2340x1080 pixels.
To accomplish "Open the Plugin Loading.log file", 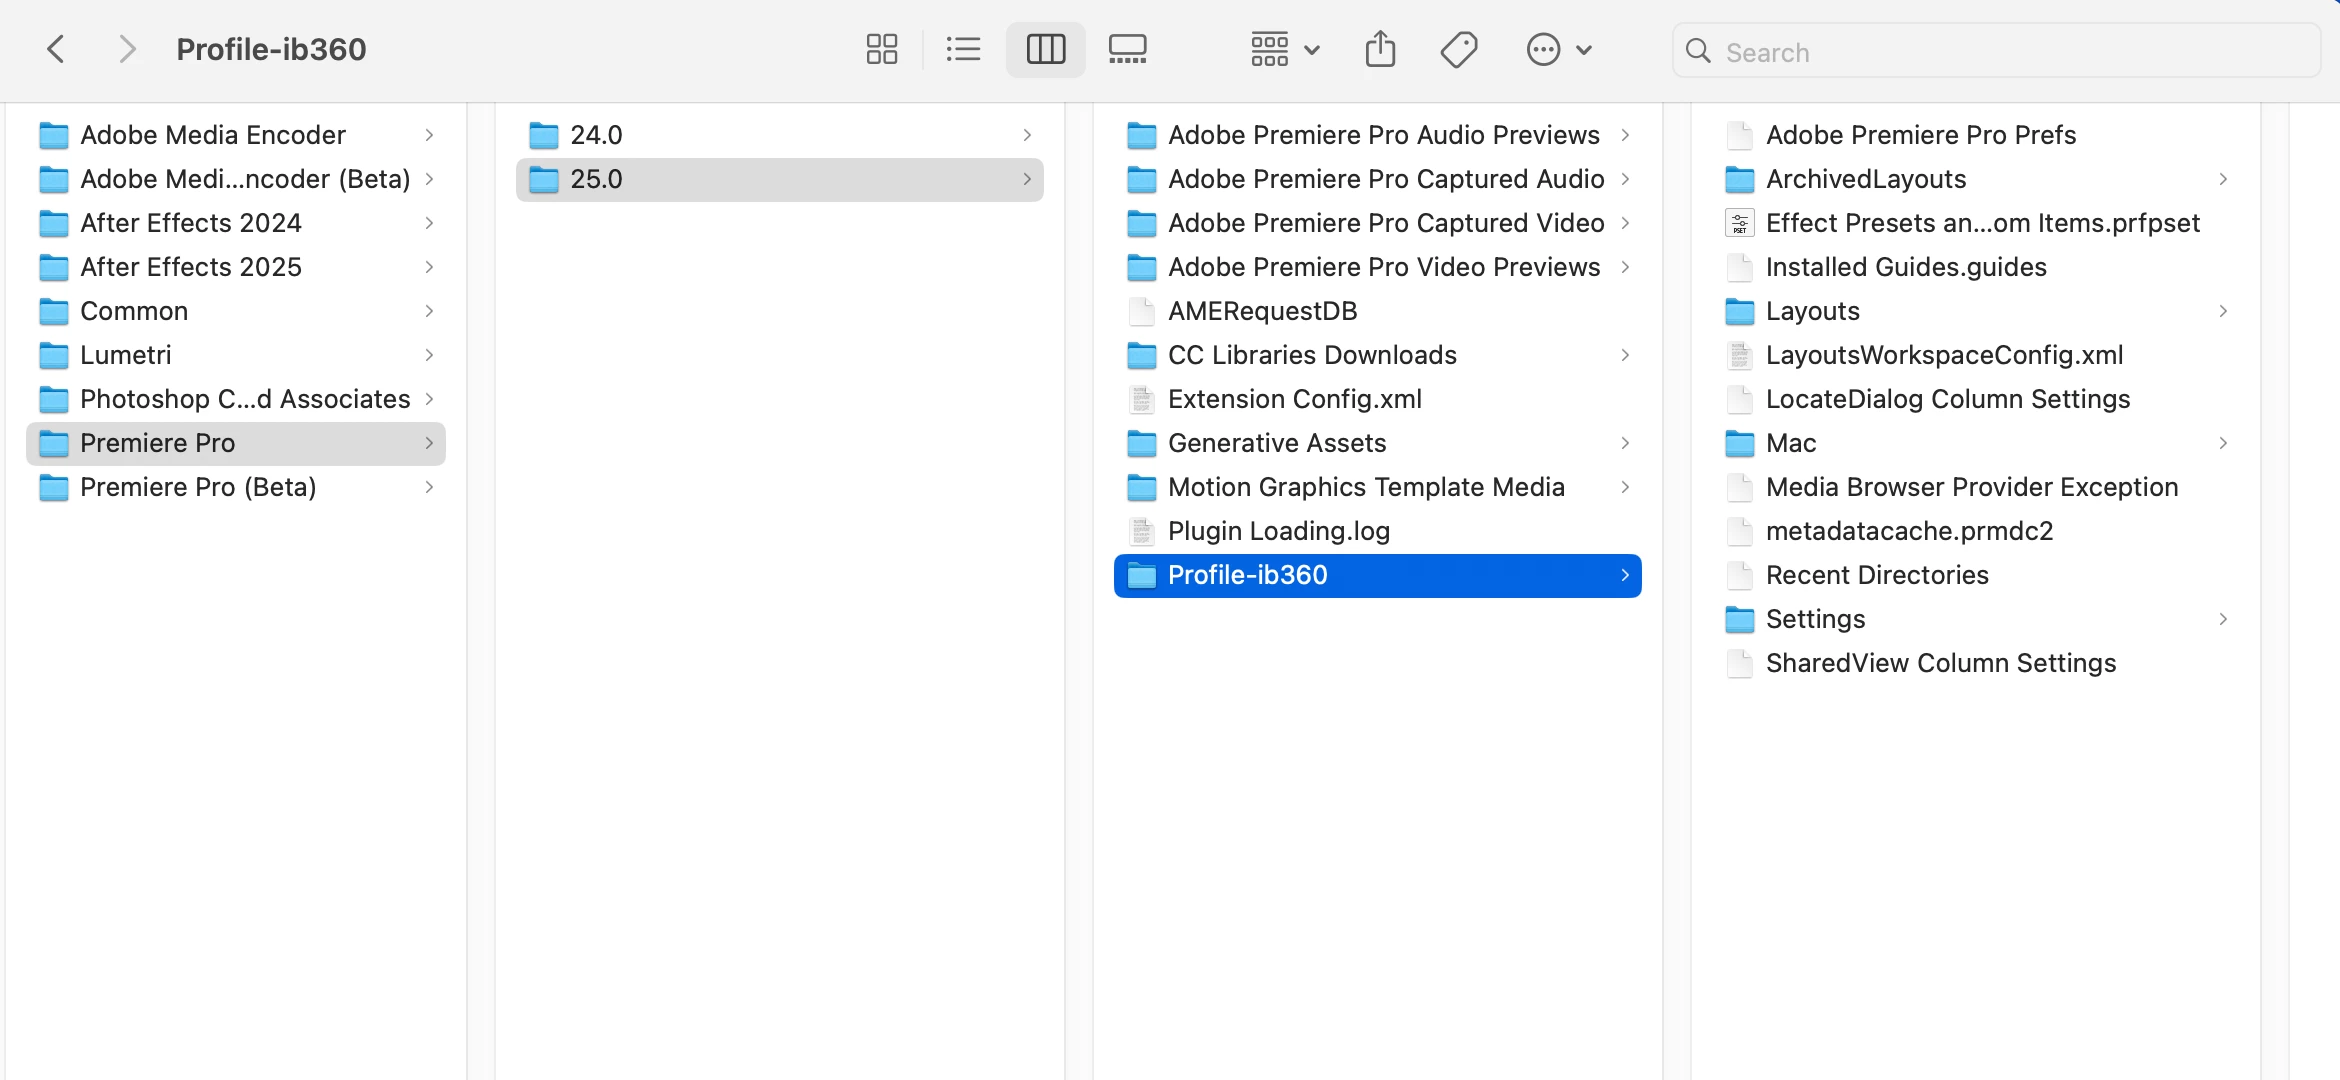I will click(1278, 531).
